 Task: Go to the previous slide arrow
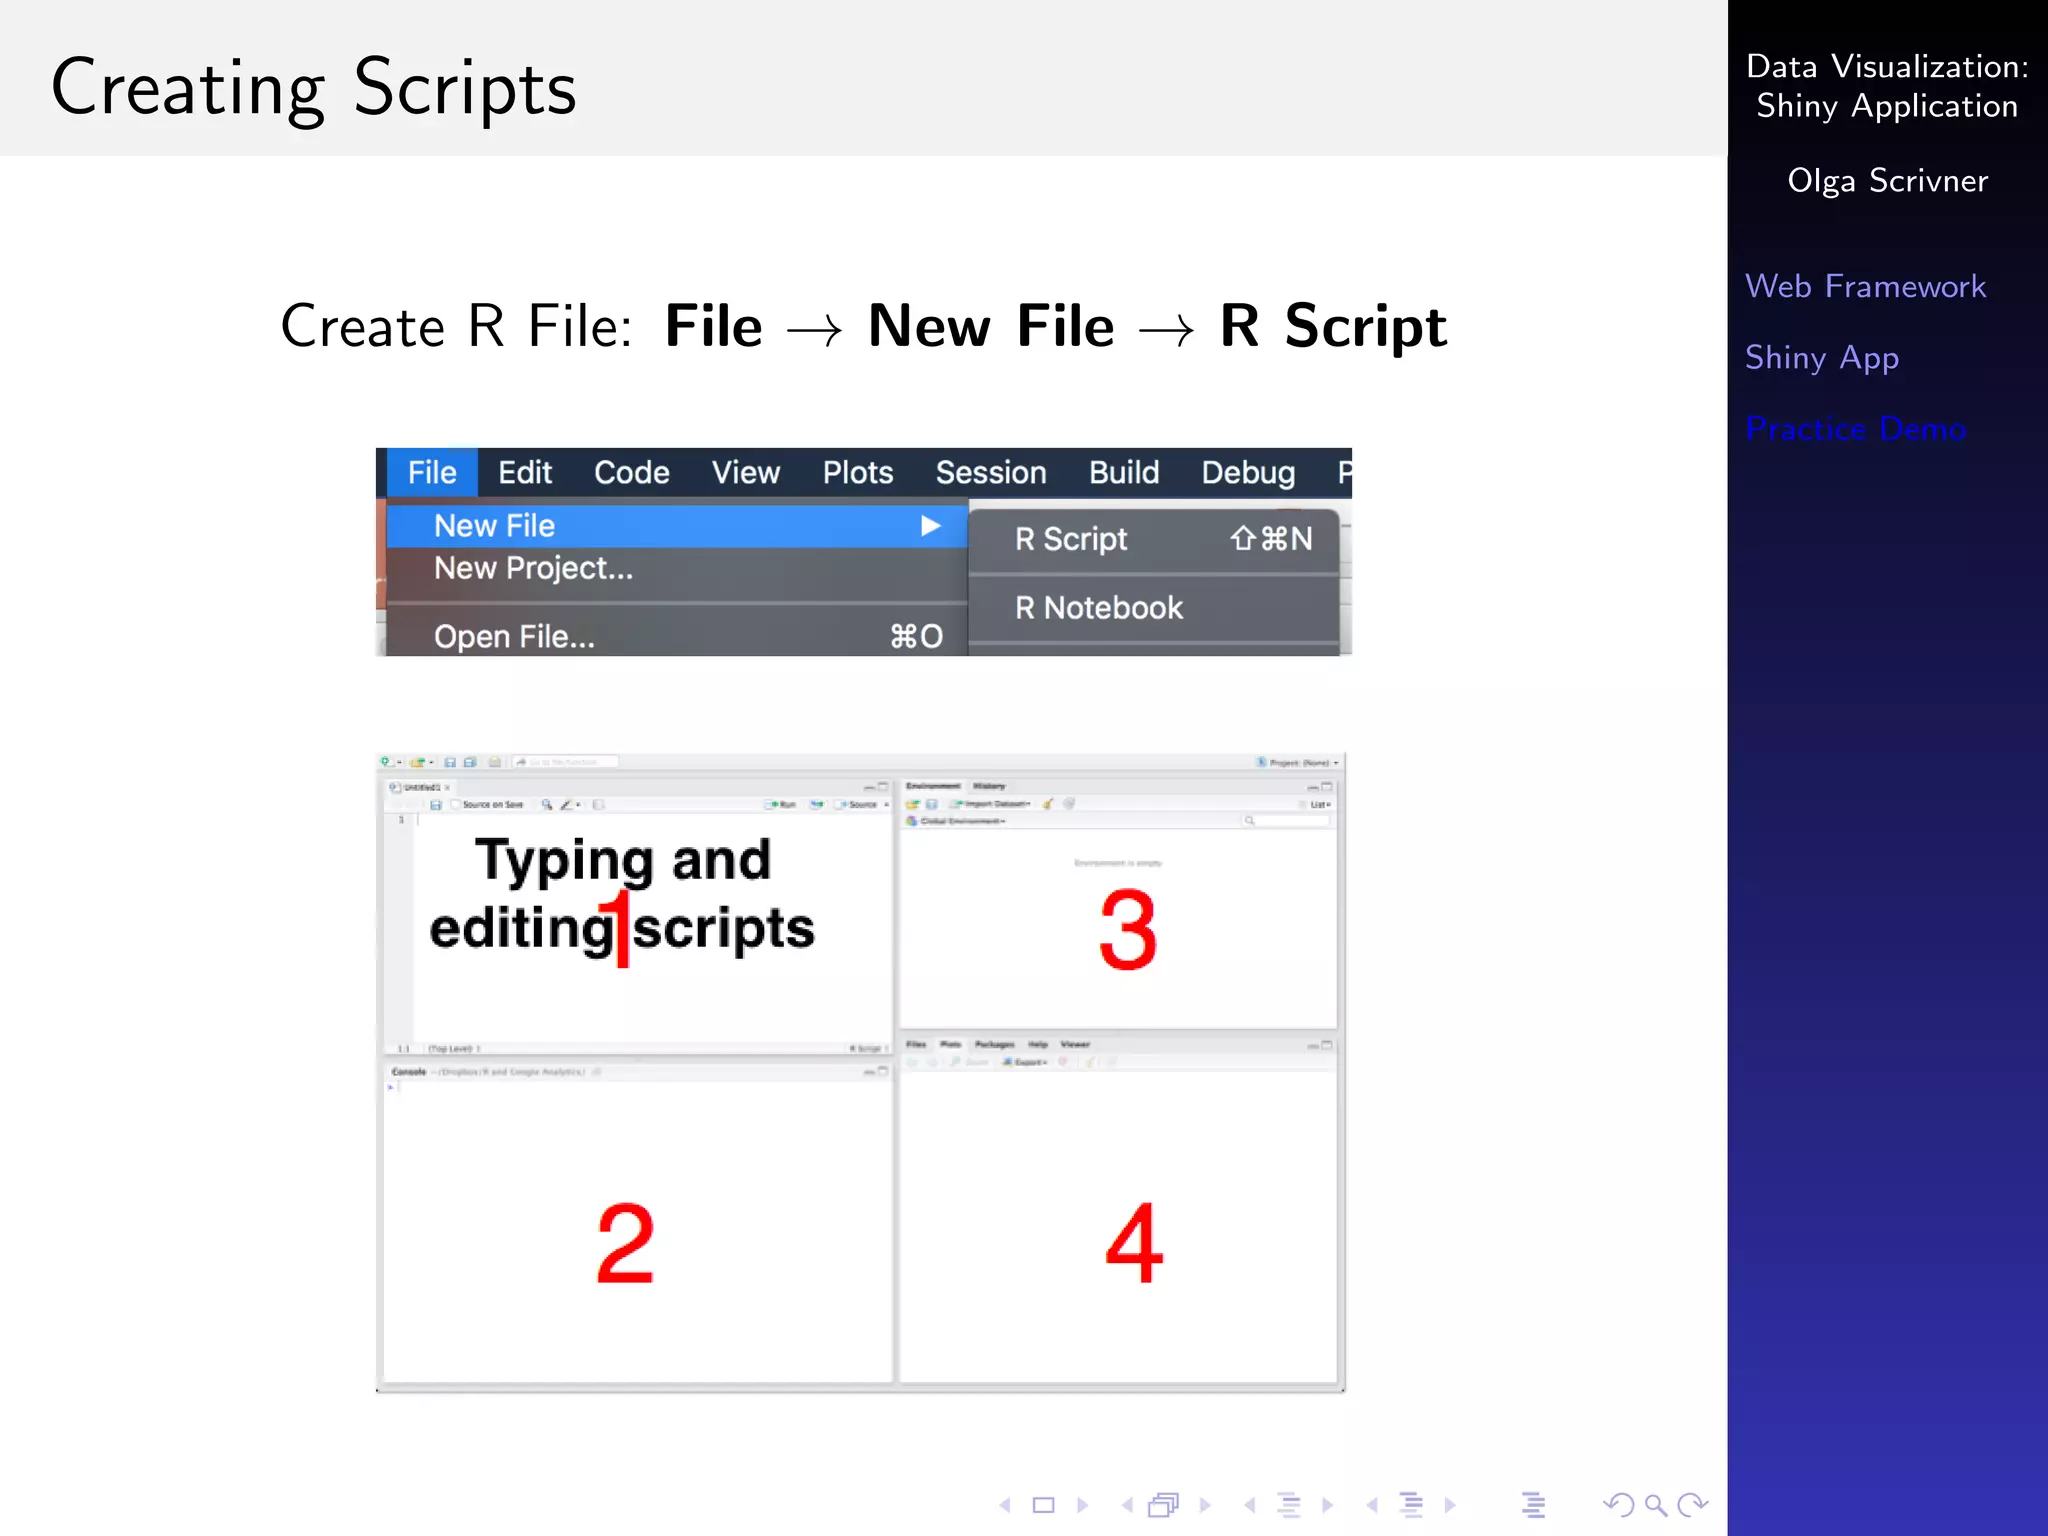(x=1006, y=1505)
